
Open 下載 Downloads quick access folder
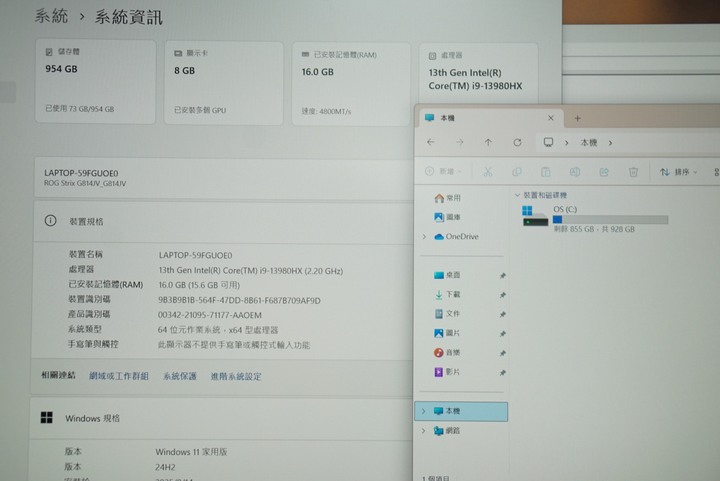447,294
